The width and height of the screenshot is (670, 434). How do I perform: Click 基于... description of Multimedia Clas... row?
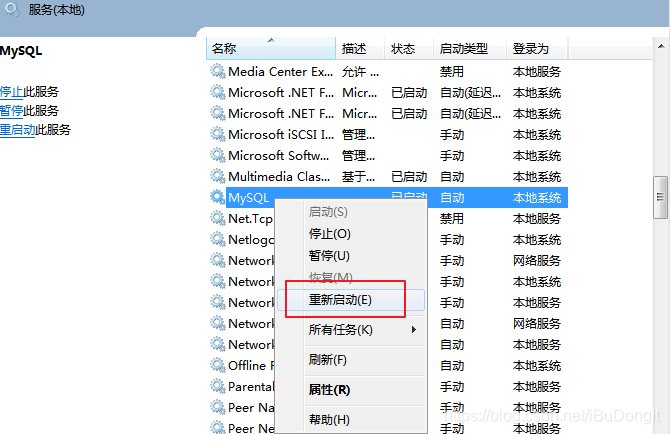coord(359,176)
